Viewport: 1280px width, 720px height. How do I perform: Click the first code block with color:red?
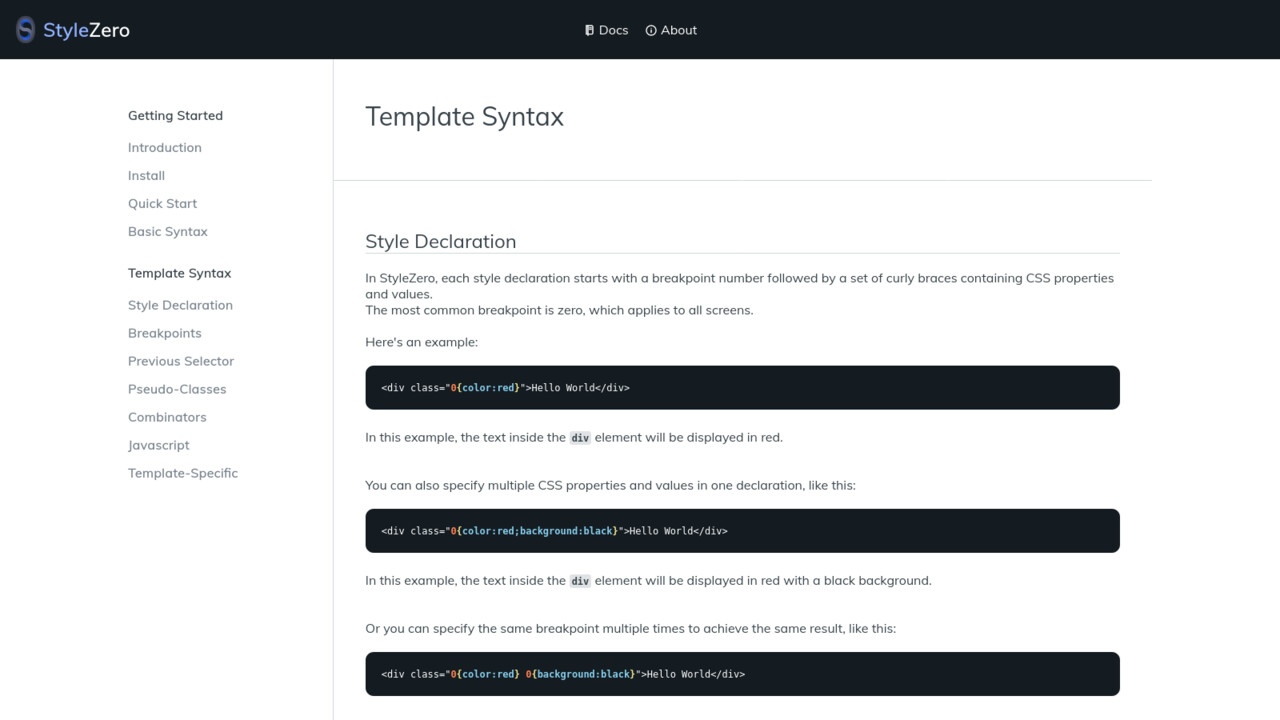pos(742,387)
